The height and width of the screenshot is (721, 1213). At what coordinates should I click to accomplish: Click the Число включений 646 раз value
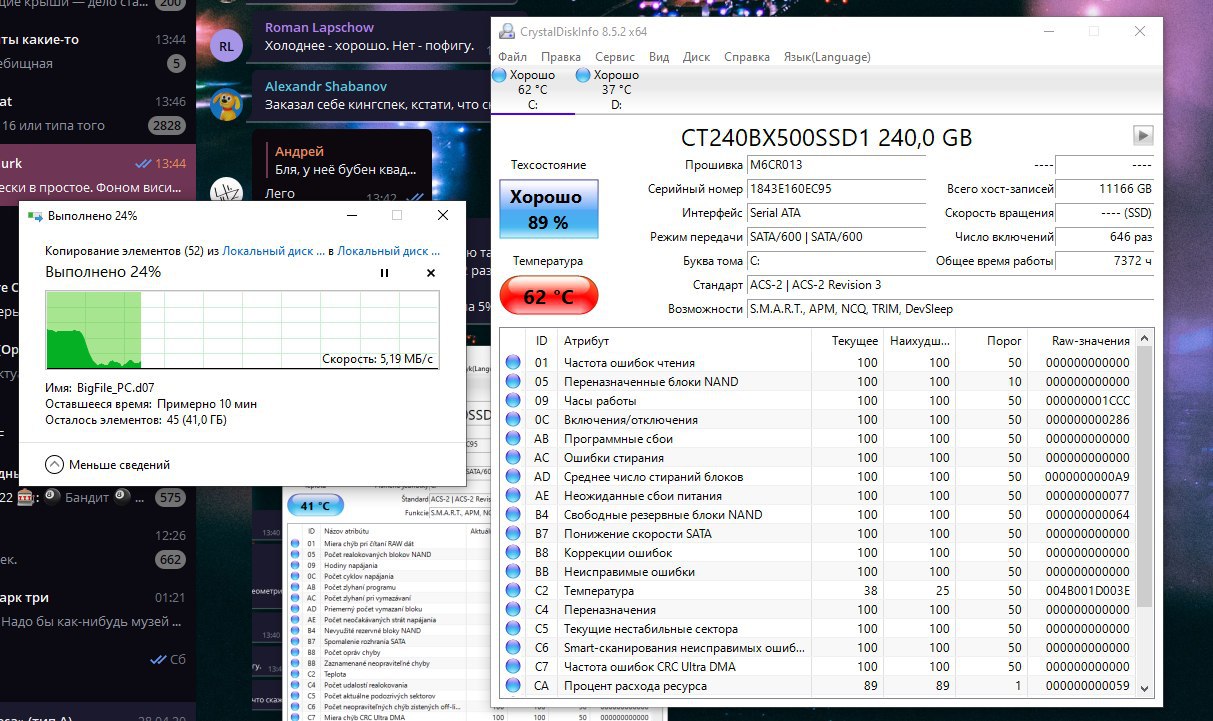[1104, 237]
